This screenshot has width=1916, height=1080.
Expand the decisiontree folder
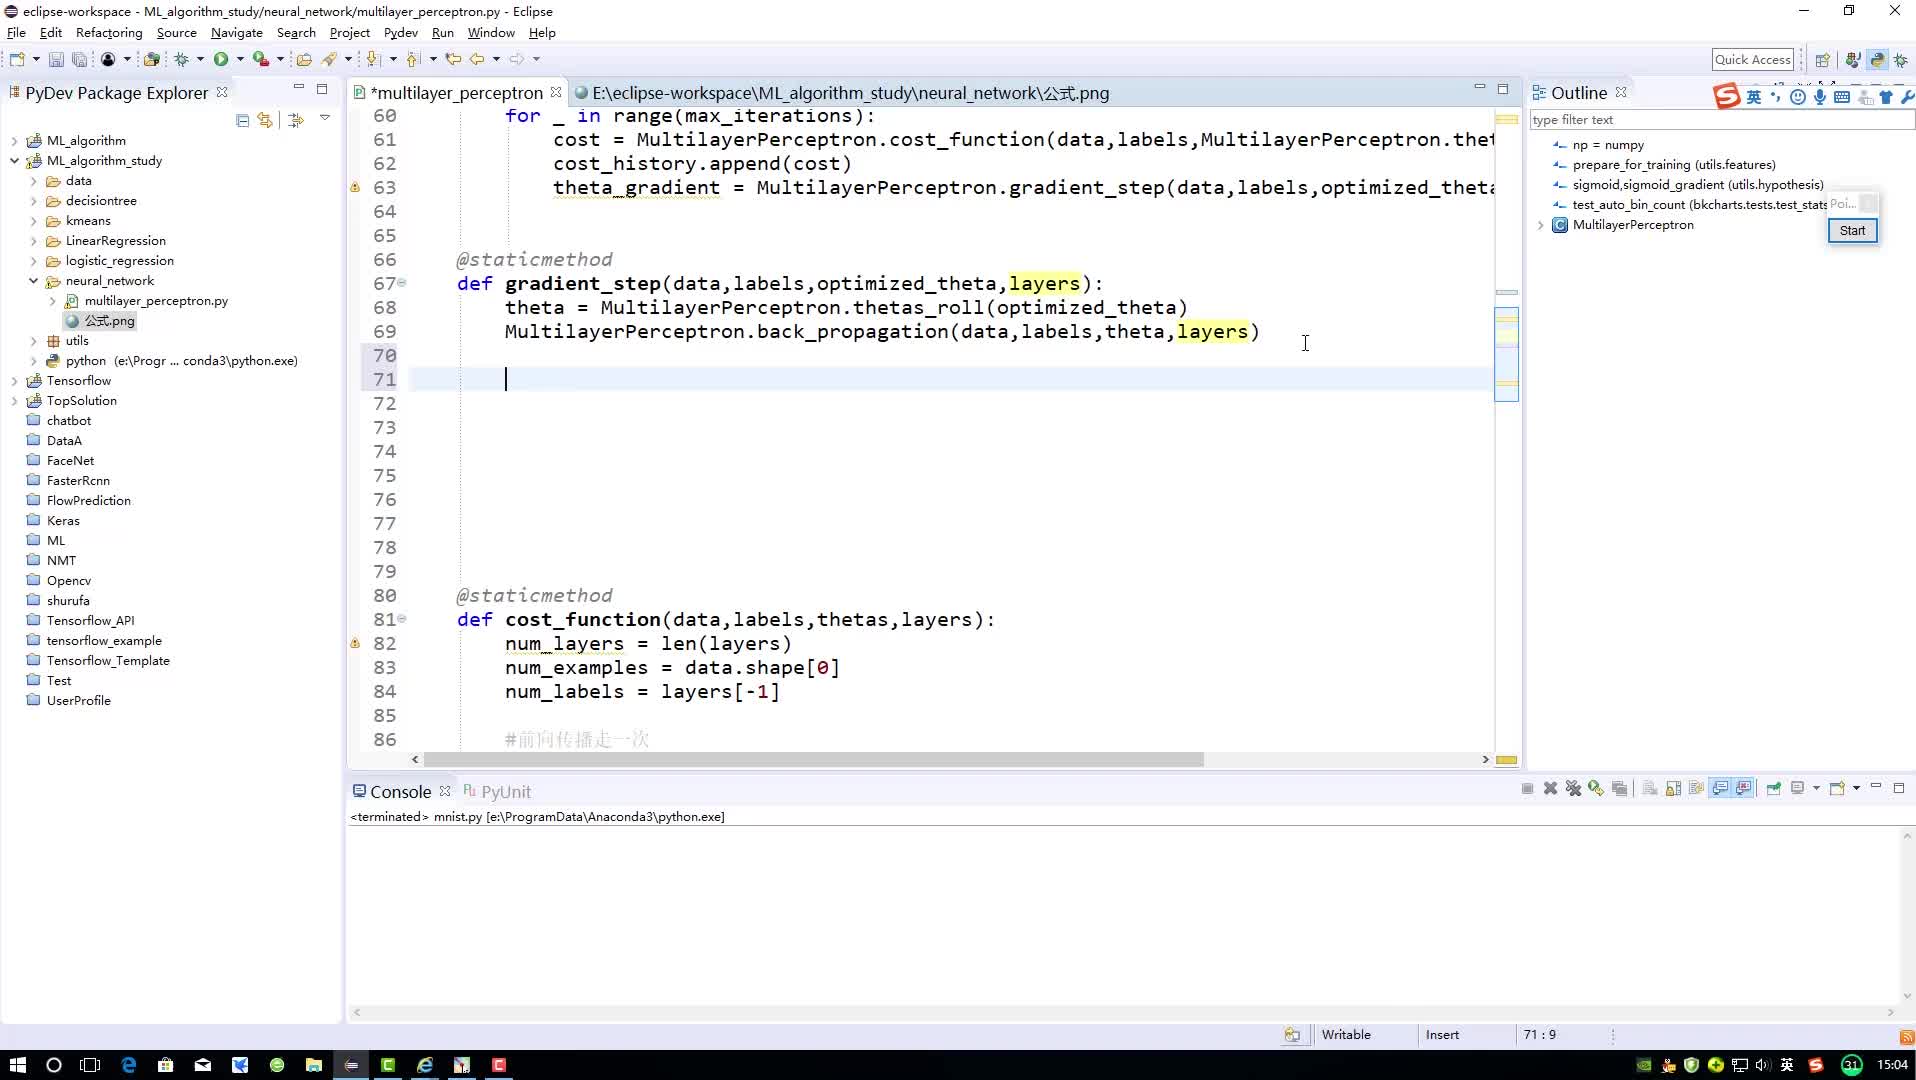[33, 201]
